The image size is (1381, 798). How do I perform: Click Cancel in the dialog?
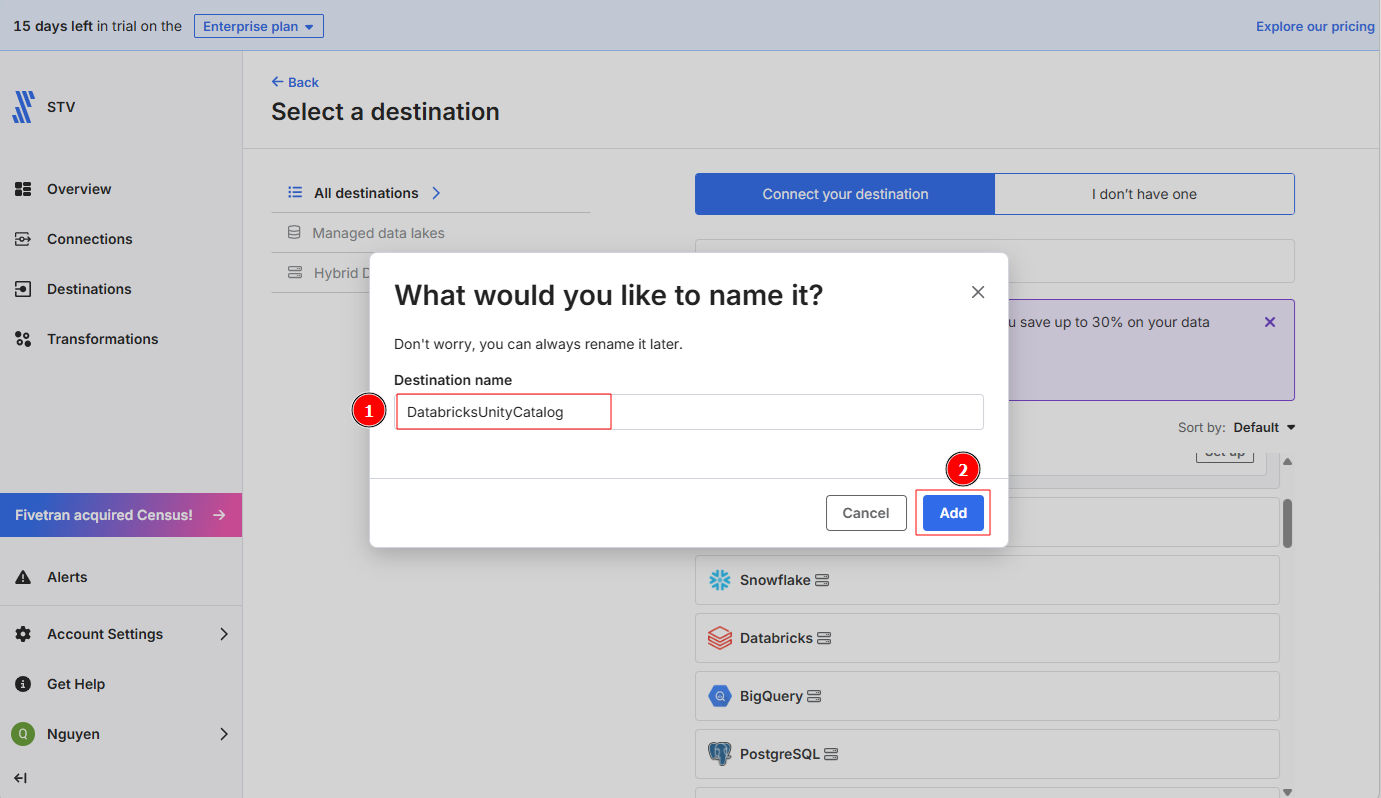tap(865, 513)
